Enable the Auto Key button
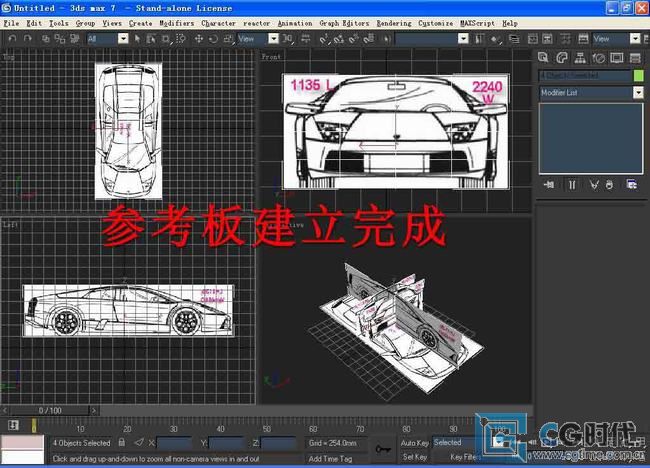Screen dimensions: 650x468 click(x=415, y=443)
